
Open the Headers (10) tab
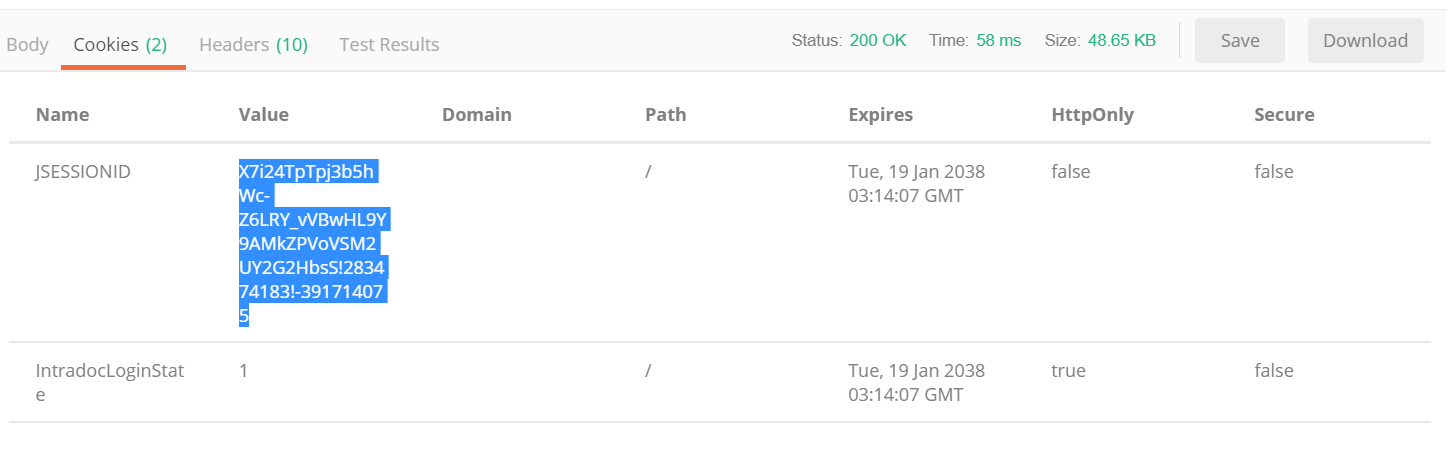point(253,44)
